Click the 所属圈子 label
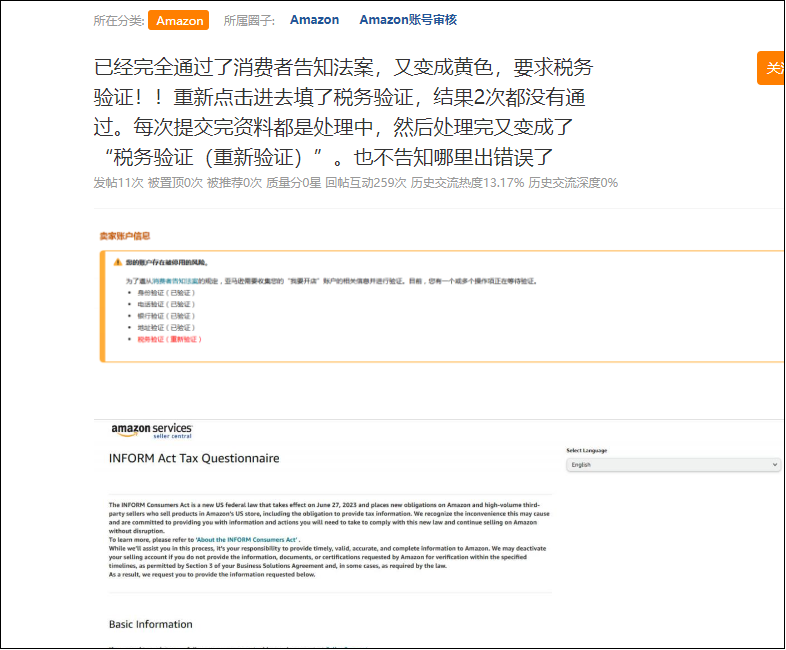786x650 pixels. pyautogui.click(x=249, y=21)
